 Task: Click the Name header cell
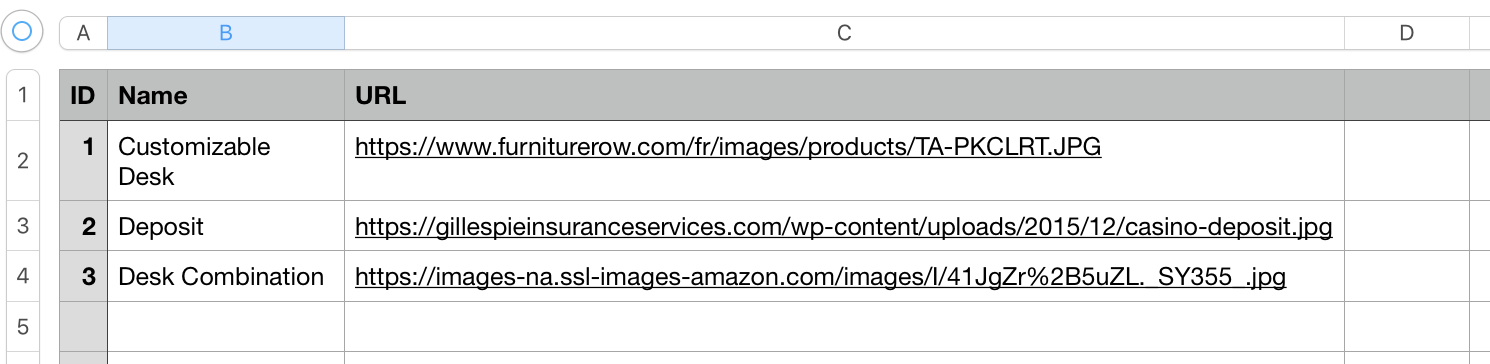coord(226,96)
